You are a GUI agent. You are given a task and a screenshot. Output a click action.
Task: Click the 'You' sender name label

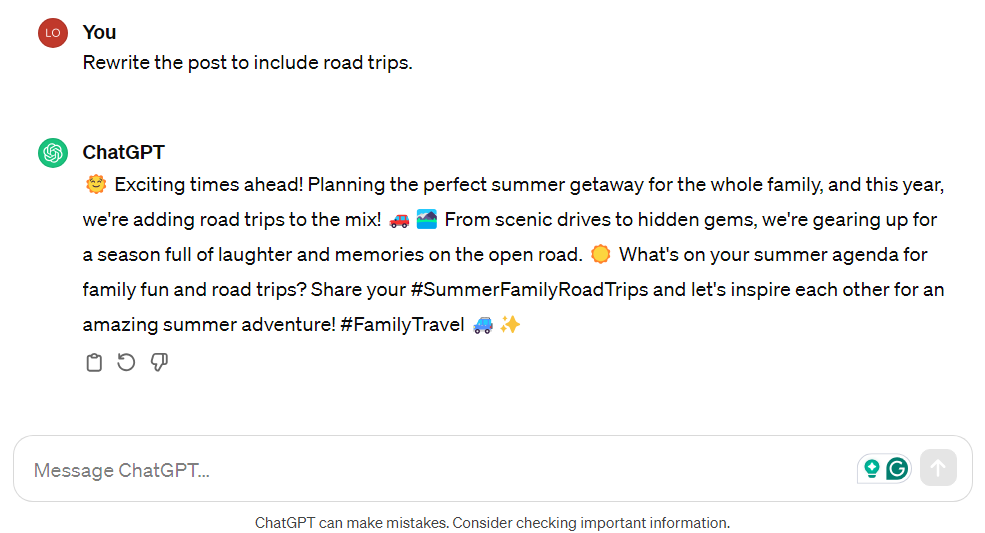99,32
